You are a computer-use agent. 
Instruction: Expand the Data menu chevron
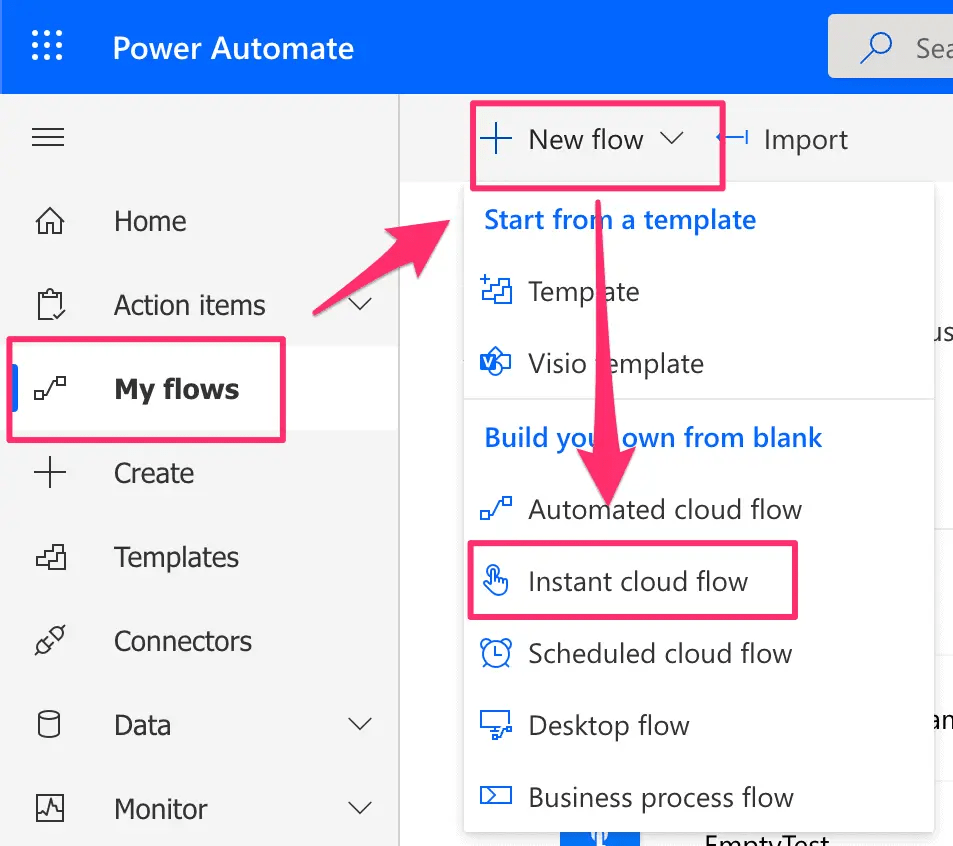[360, 724]
